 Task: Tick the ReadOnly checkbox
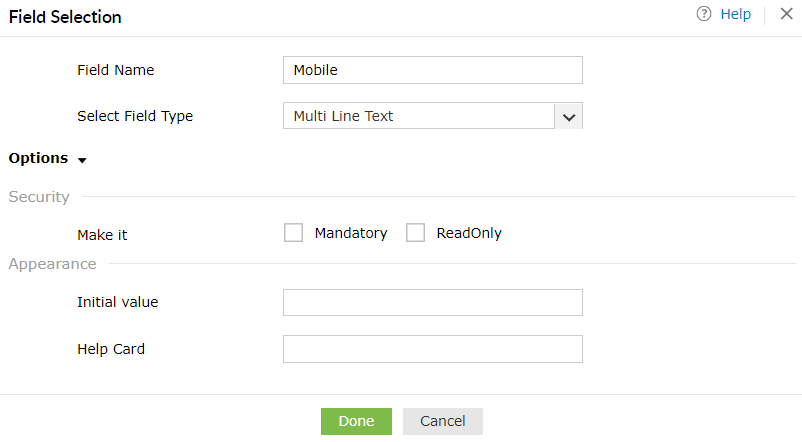[416, 233]
